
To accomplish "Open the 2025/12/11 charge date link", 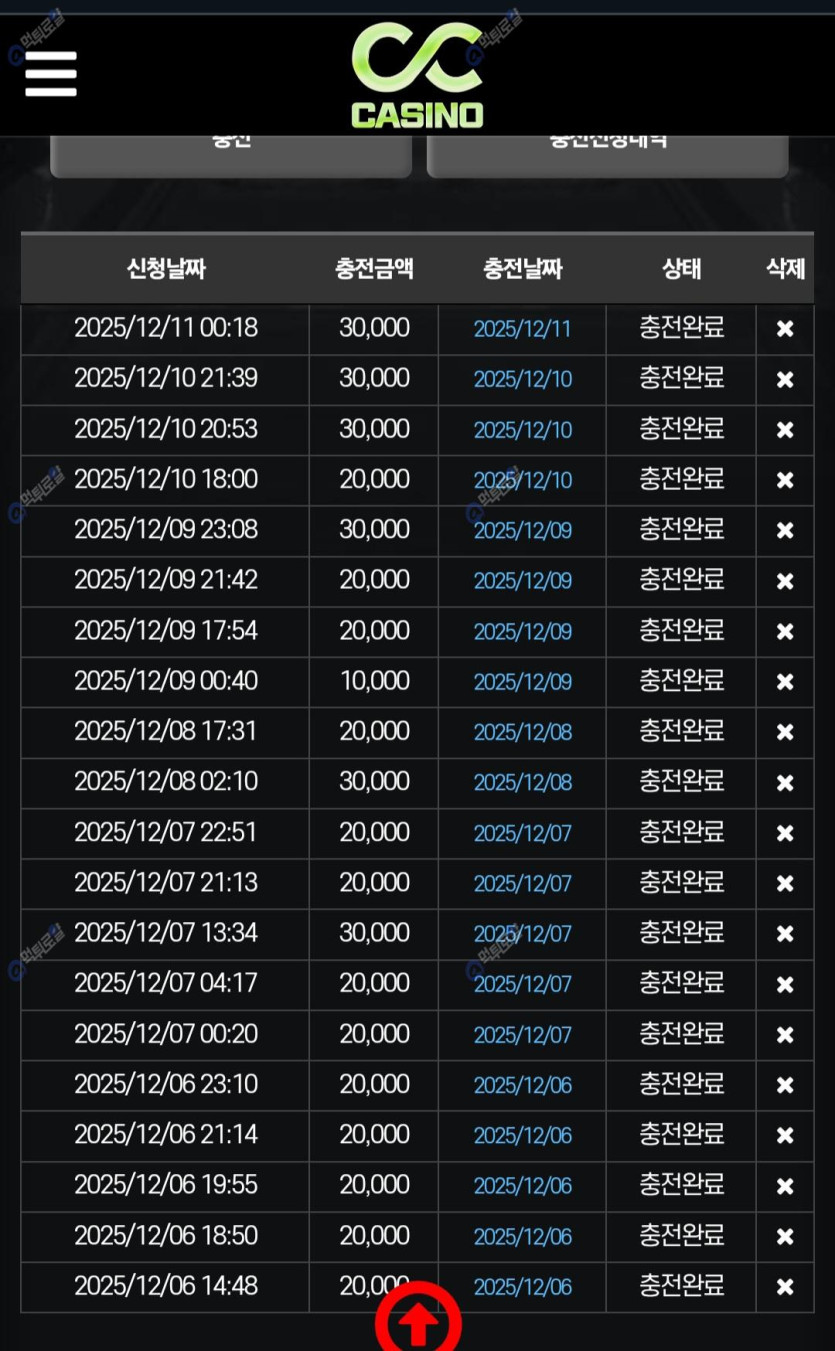I will pos(522,329).
